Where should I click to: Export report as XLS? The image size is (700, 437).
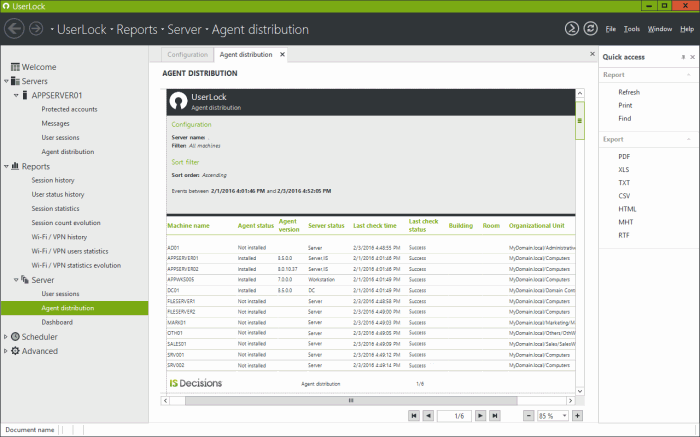pos(624,170)
